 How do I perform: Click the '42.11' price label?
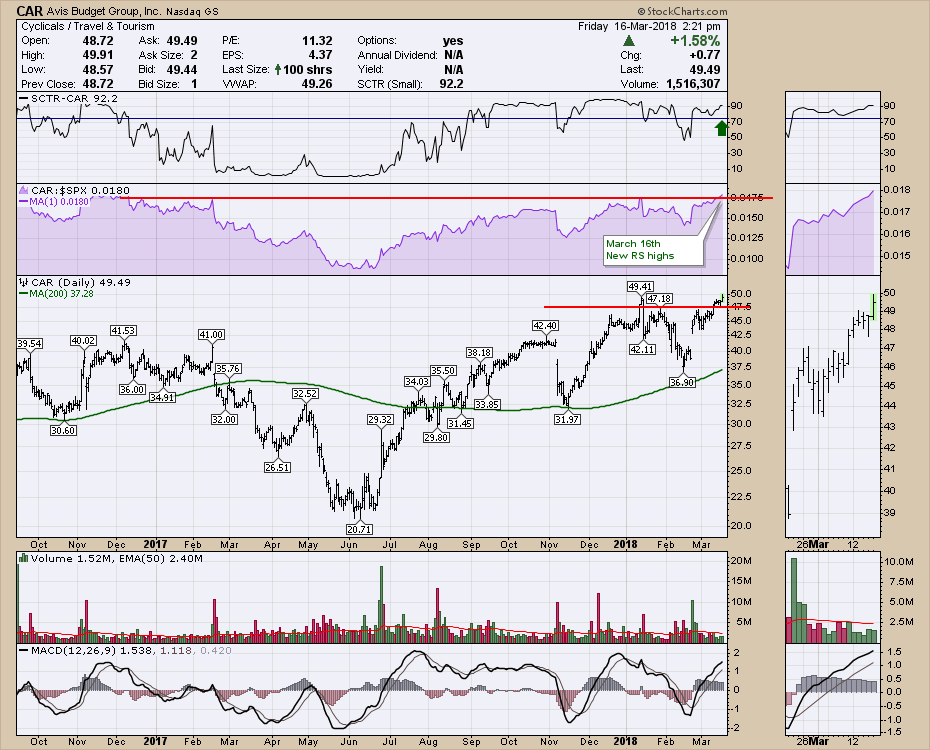coord(642,349)
